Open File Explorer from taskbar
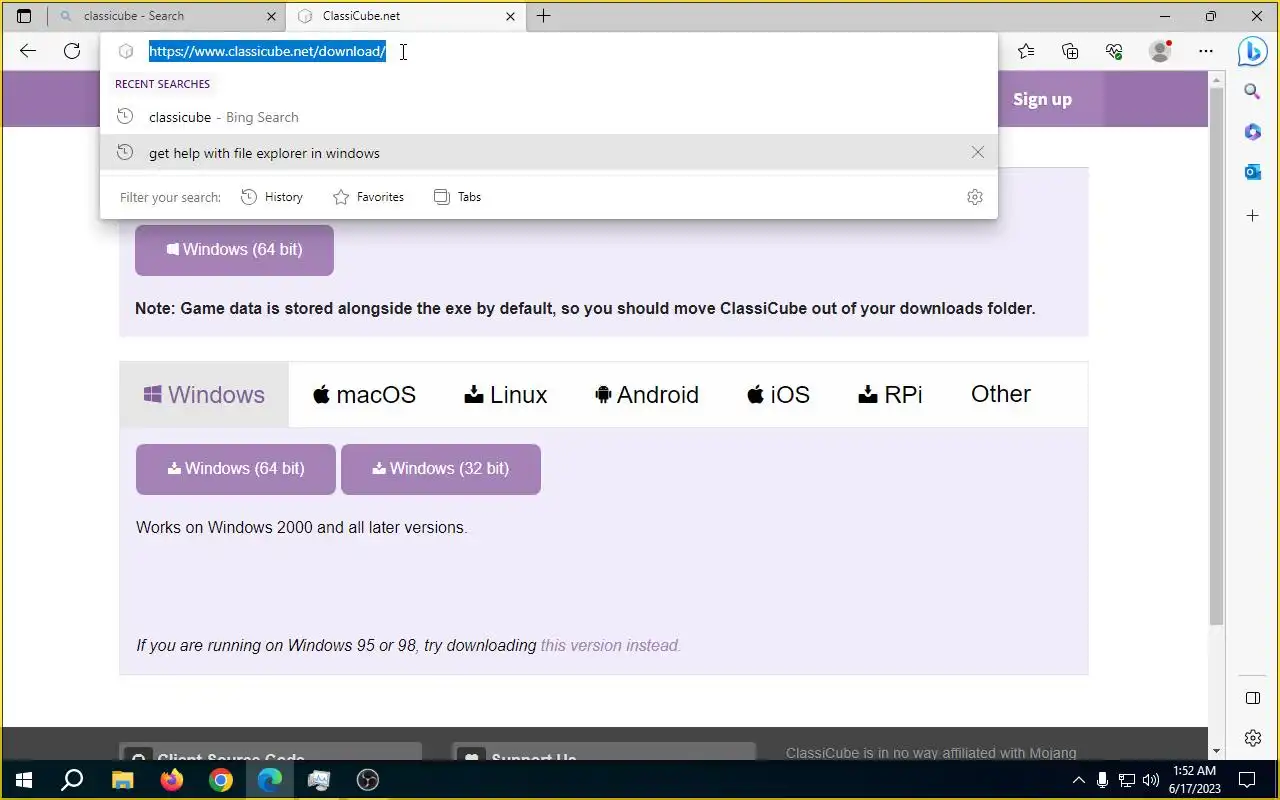 tap(122, 780)
